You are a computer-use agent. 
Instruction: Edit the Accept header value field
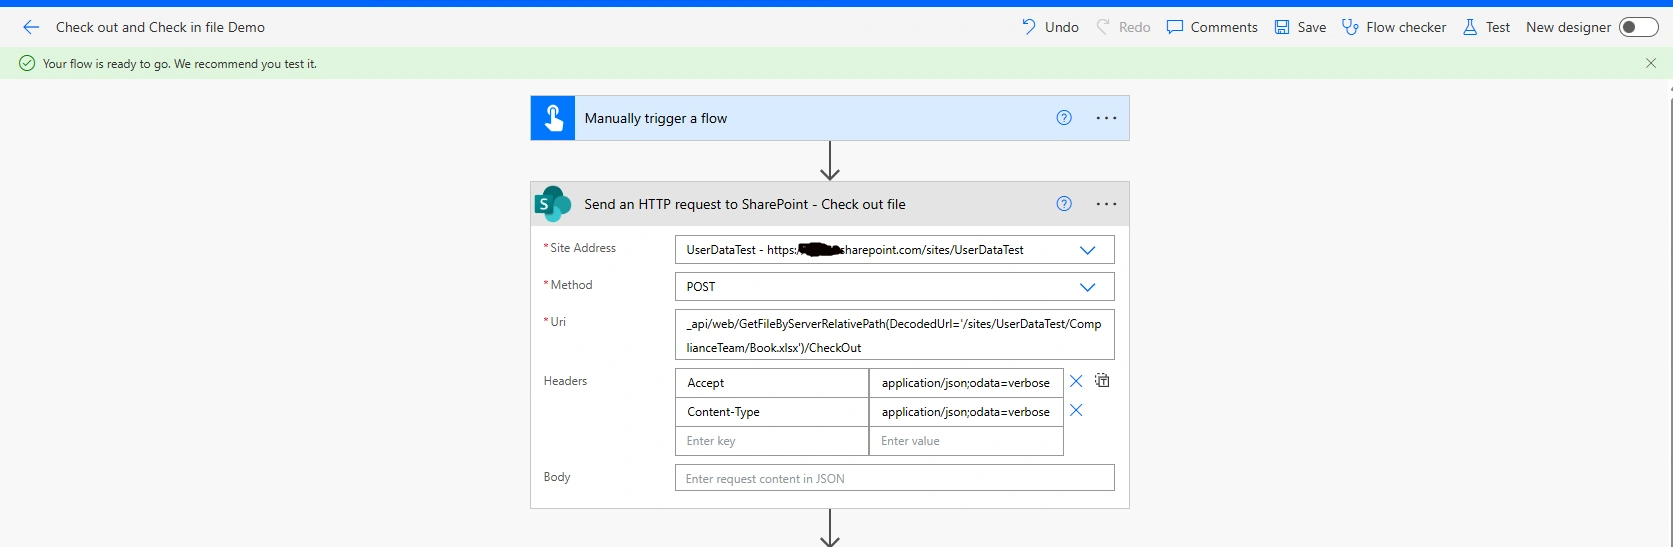tap(965, 383)
